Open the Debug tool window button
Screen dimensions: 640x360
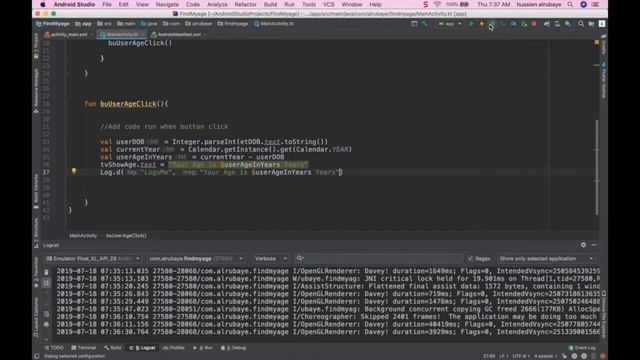coord(233,348)
